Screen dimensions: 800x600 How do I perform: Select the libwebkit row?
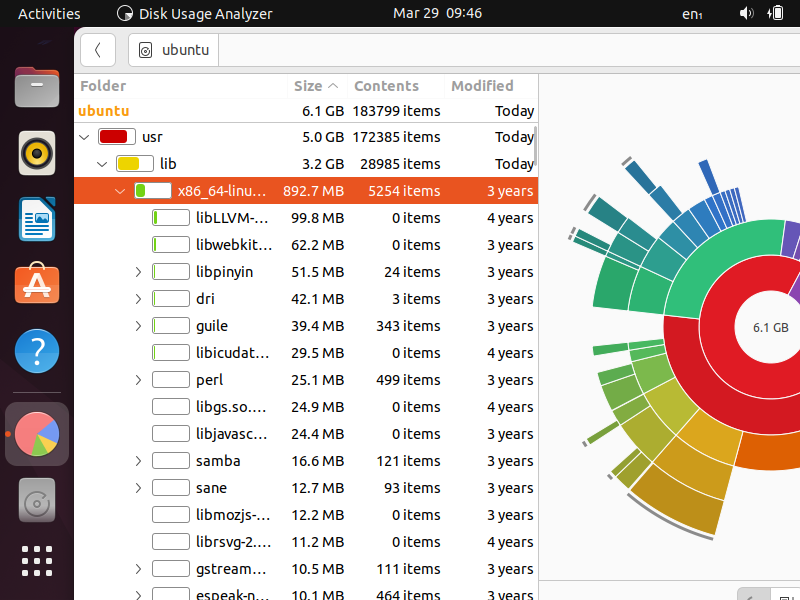(x=306, y=245)
